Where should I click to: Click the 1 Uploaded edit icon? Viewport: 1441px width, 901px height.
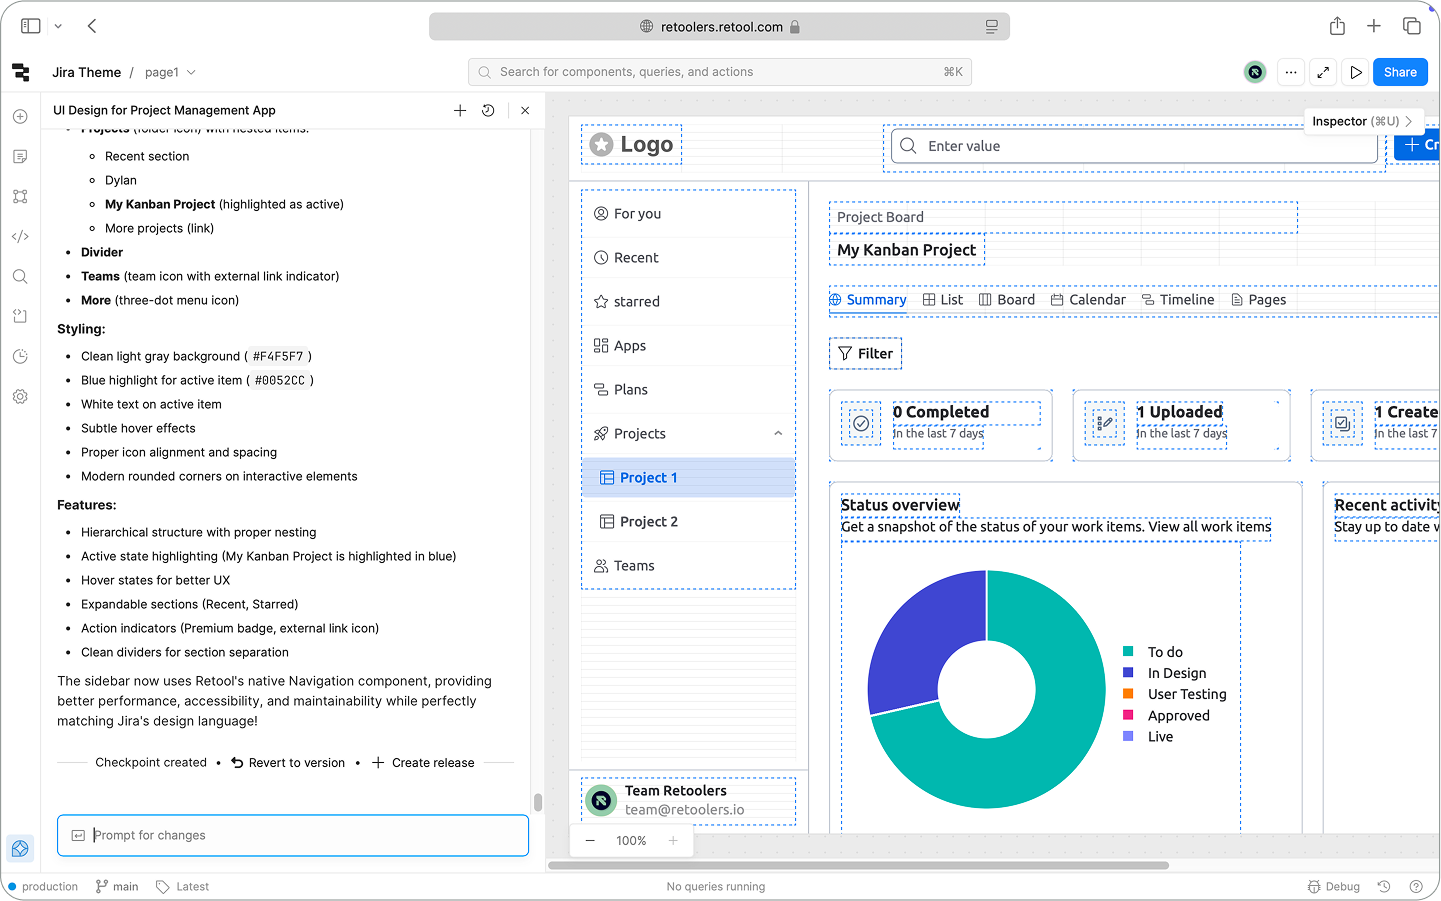coord(1105,424)
